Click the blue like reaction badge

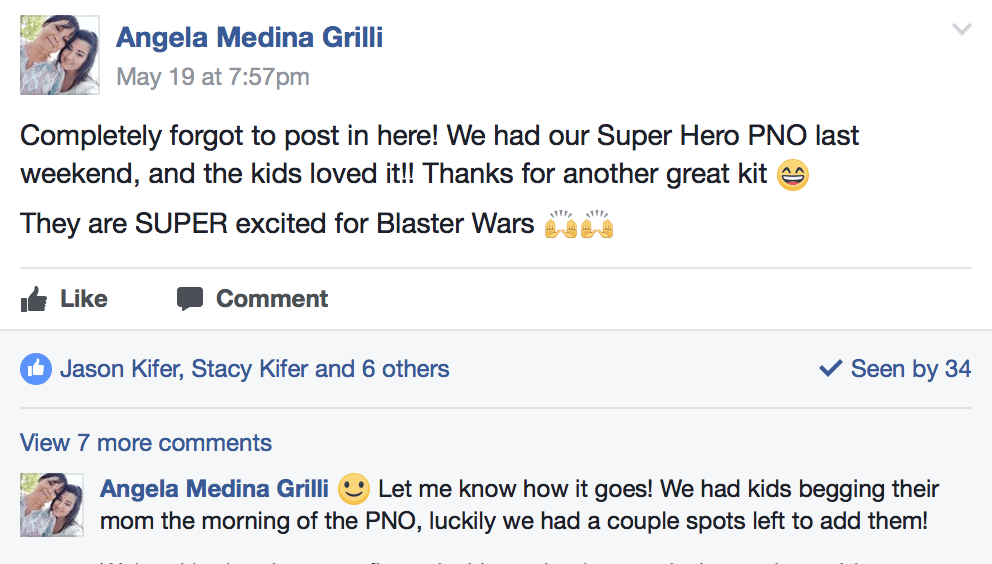36,369
